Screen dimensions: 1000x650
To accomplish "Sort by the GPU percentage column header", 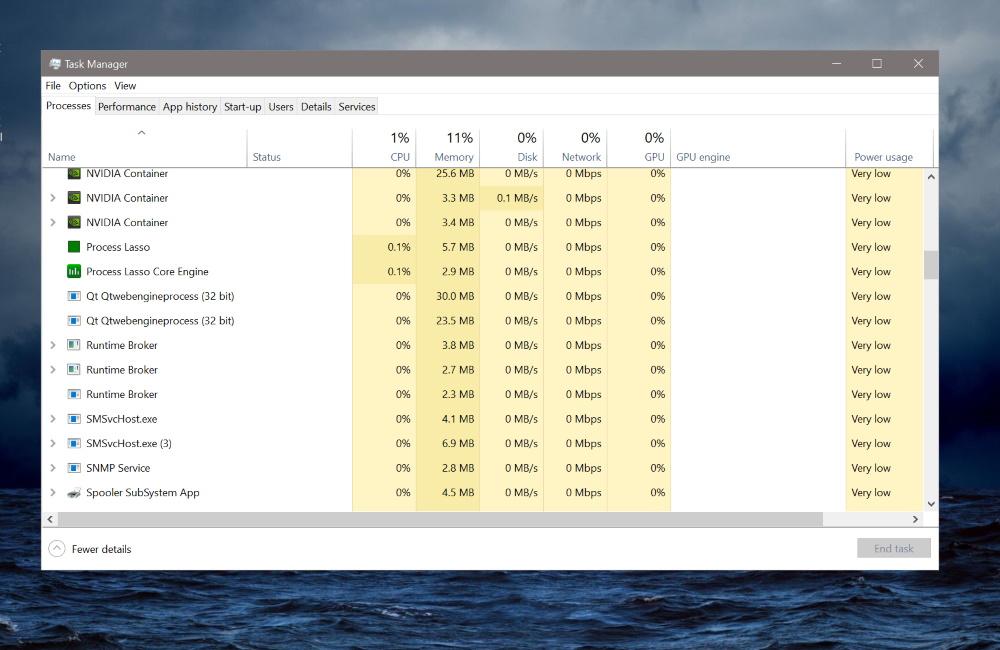I will point(639,147).
